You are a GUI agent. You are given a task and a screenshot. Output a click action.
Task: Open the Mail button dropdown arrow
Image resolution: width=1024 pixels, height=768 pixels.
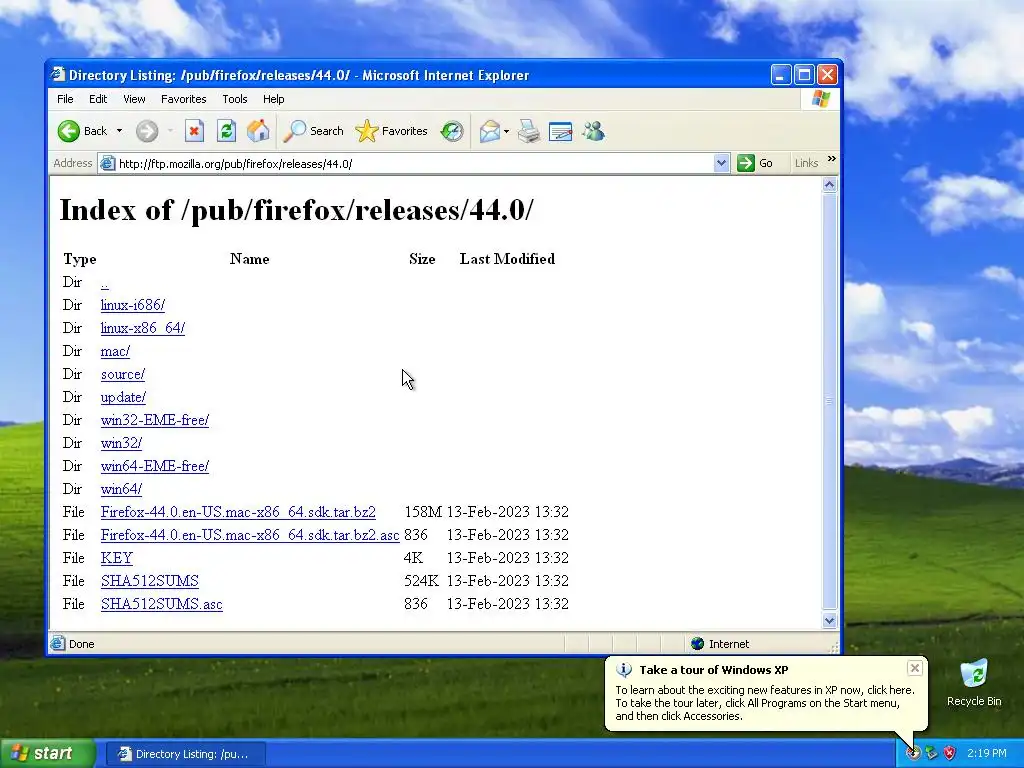click(x=506, y=131)
